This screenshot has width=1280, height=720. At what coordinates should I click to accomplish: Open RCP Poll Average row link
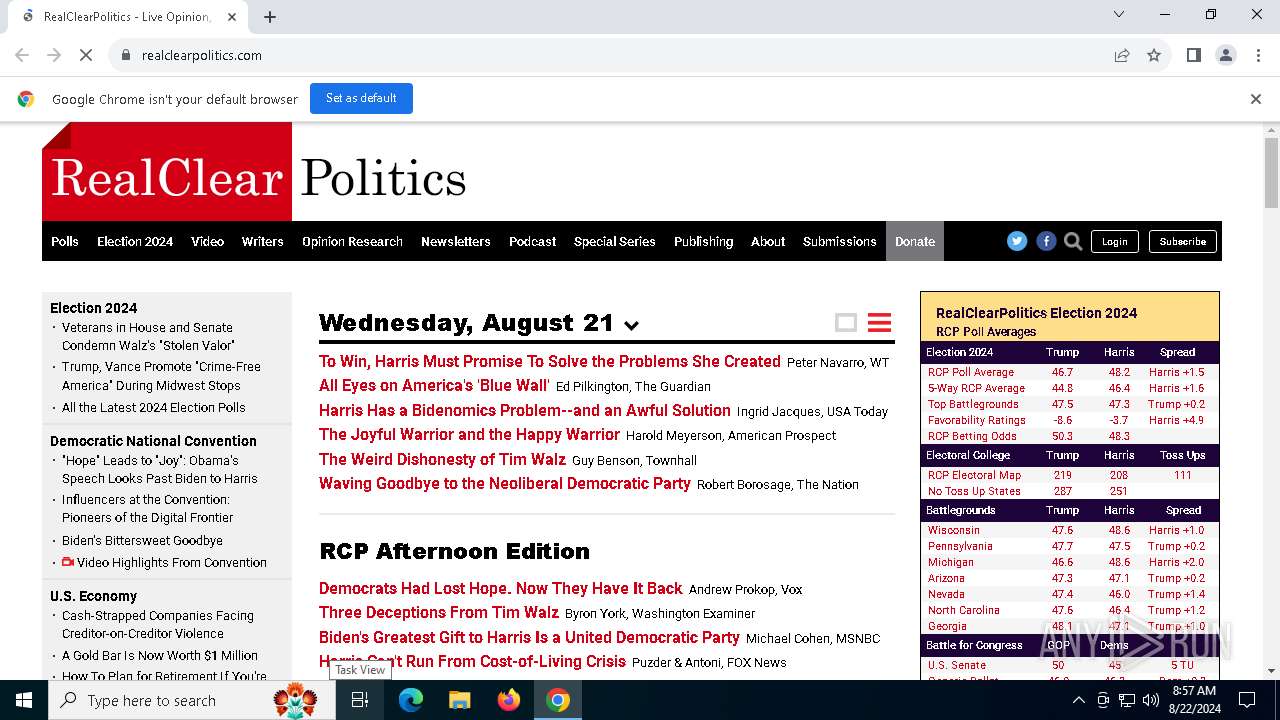point(971,372)
